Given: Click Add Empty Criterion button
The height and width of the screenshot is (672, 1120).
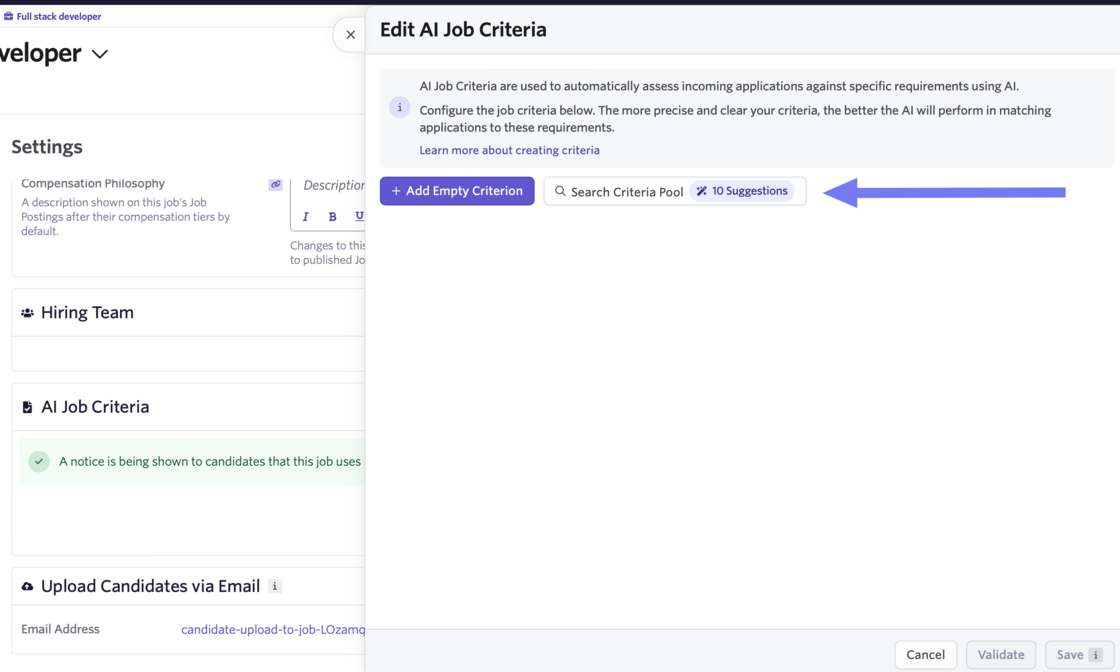Looking at the screenshot, I should point(457,191).
